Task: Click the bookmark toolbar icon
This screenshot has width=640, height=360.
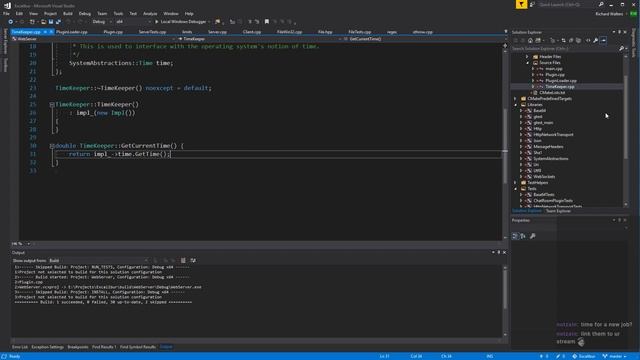Action: pos(267,22)
